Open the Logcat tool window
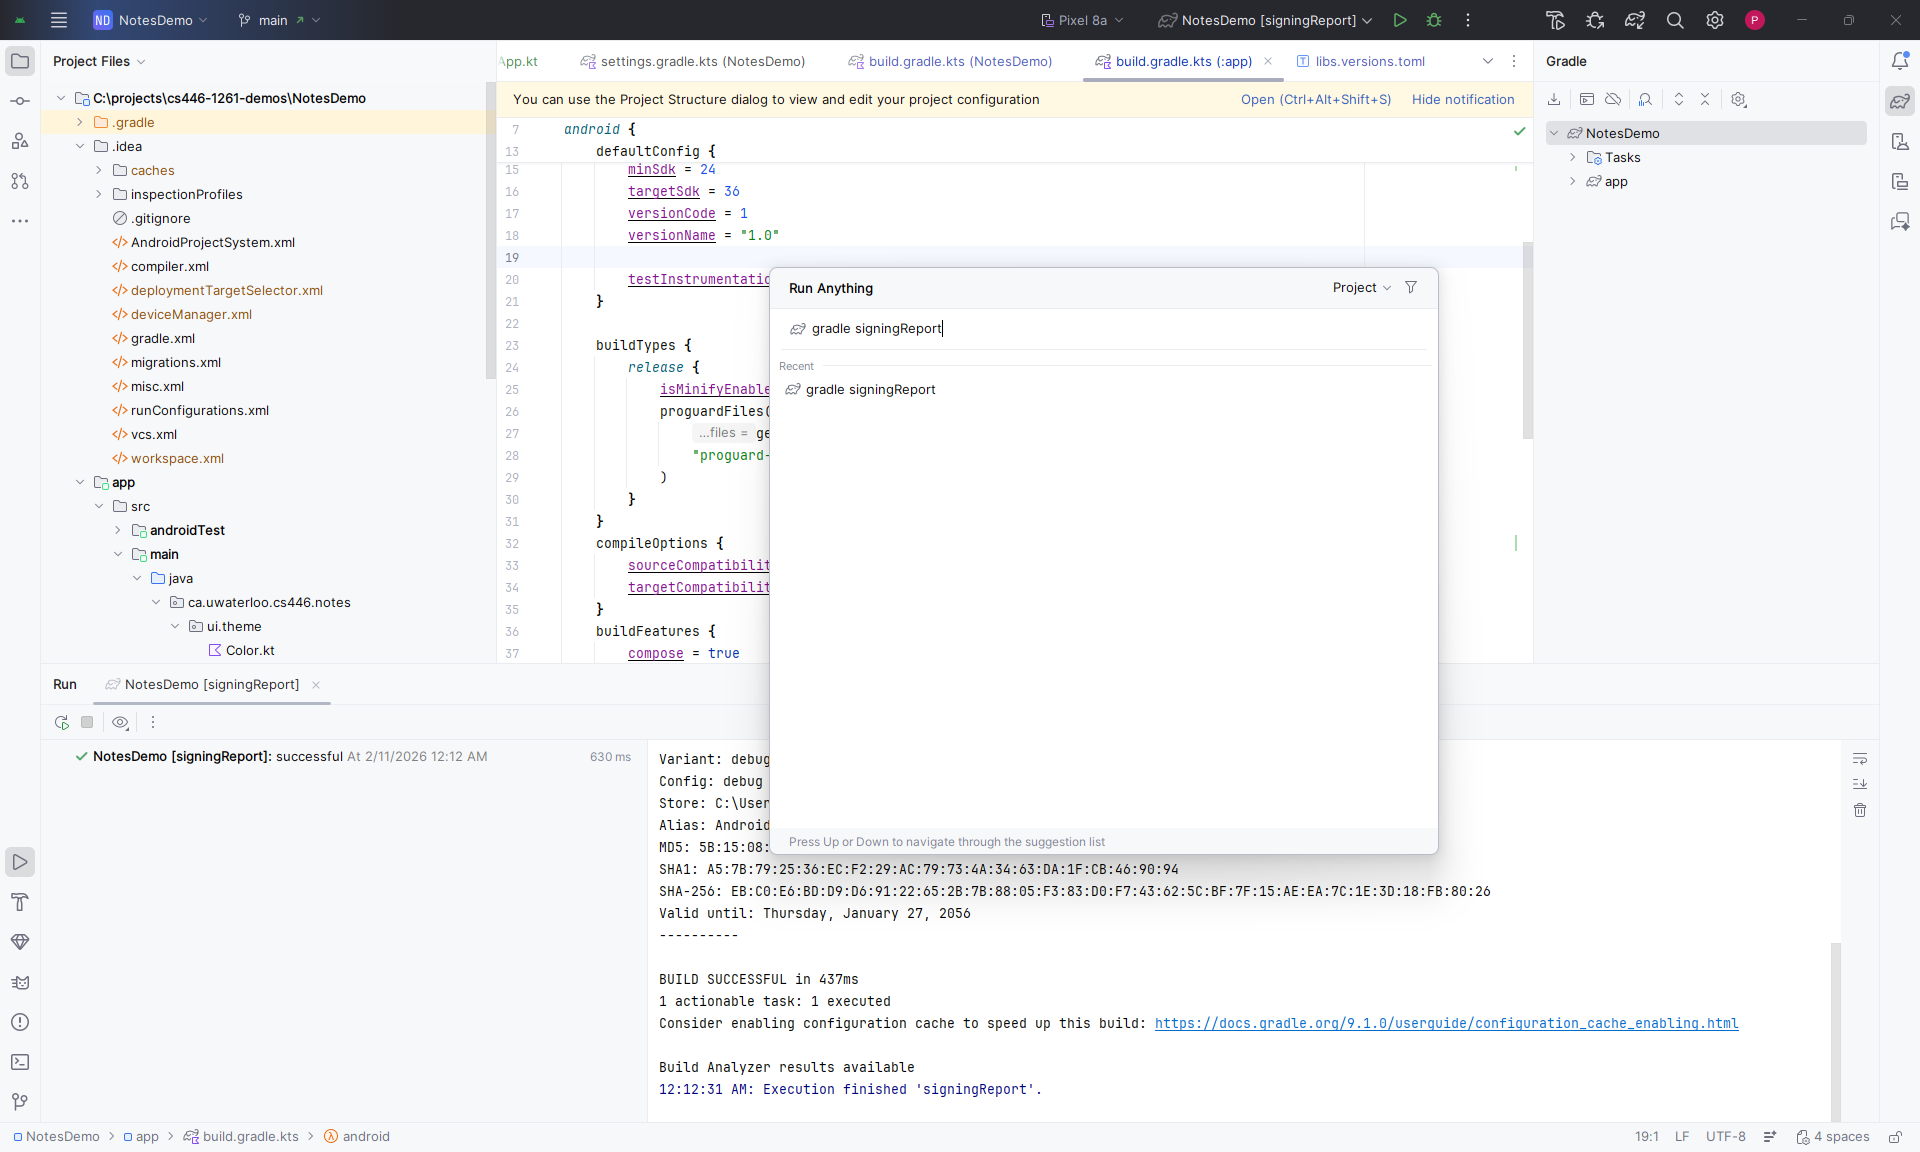The image size is (1920, 1152). pyautogui.click(x=20, y=982)
